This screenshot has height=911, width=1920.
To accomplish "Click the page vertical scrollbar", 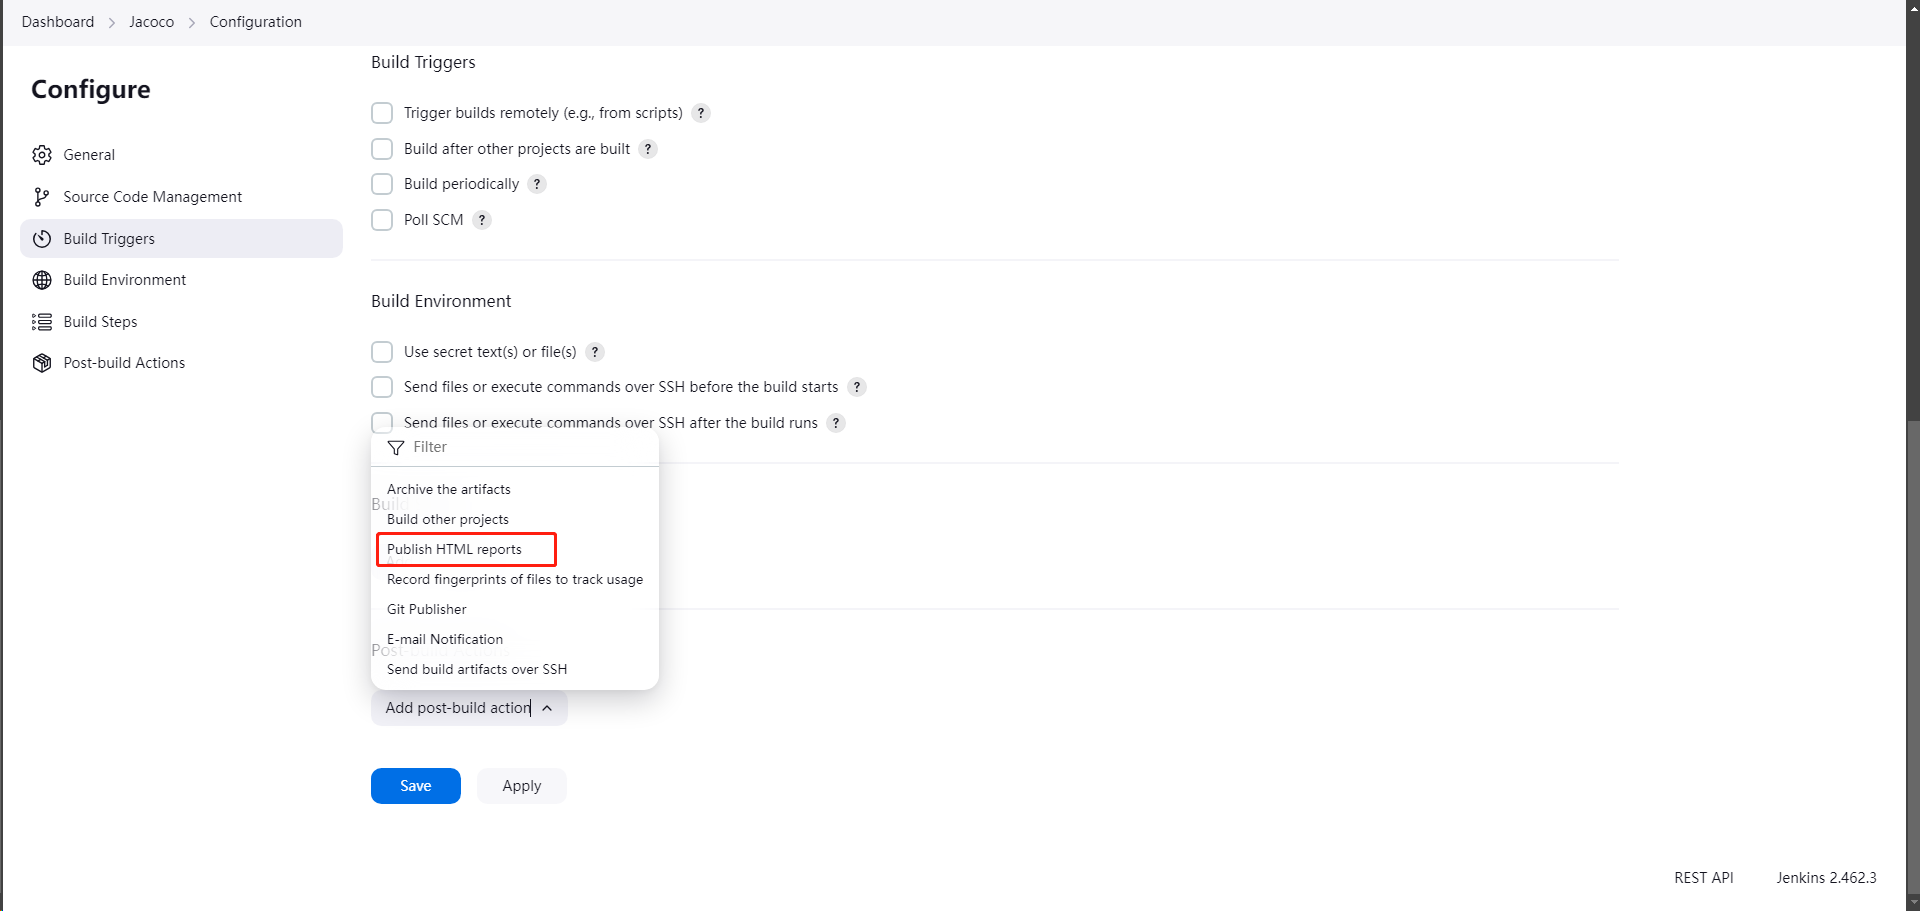I will (1913, 655).
